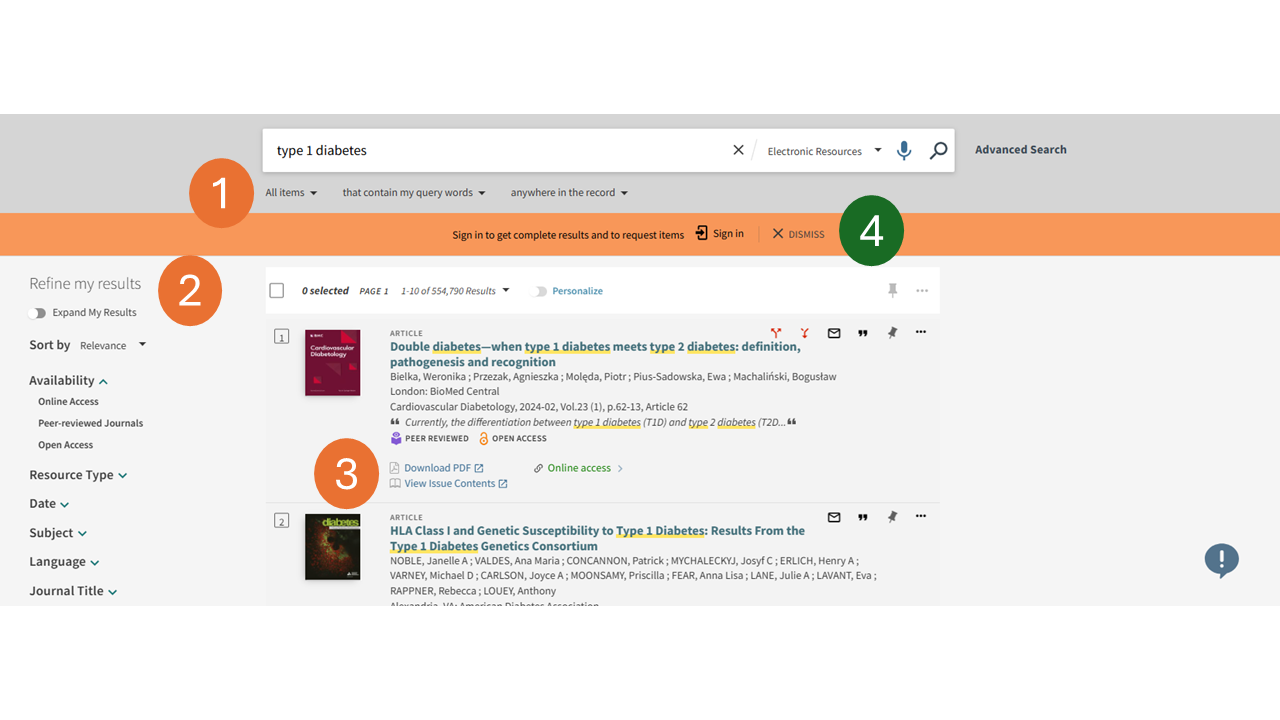Check the select-all results checkbox
This screenshot has width=1280, height=720.
click(x=277, y=291)
